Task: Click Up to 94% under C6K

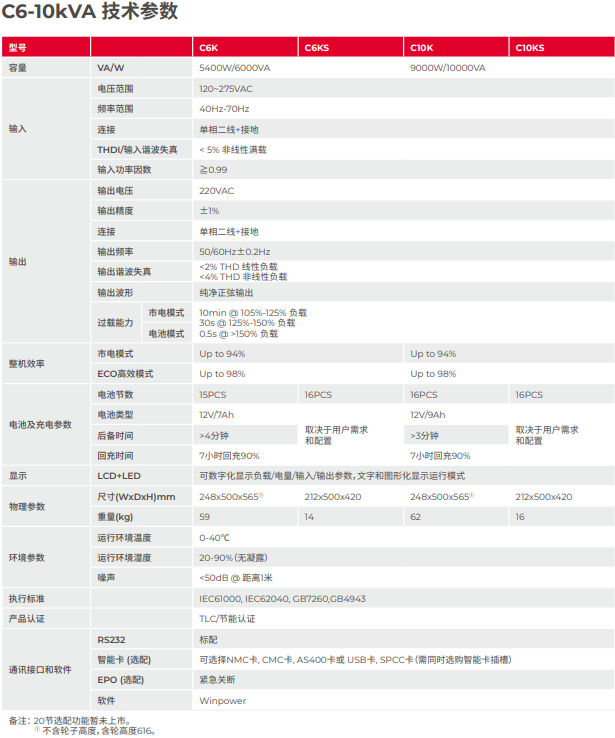Action: coord(222,354)
